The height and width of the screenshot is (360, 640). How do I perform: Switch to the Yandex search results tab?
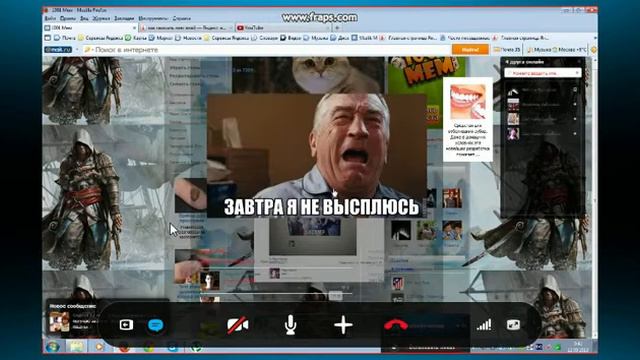click(x=187, y=28)
